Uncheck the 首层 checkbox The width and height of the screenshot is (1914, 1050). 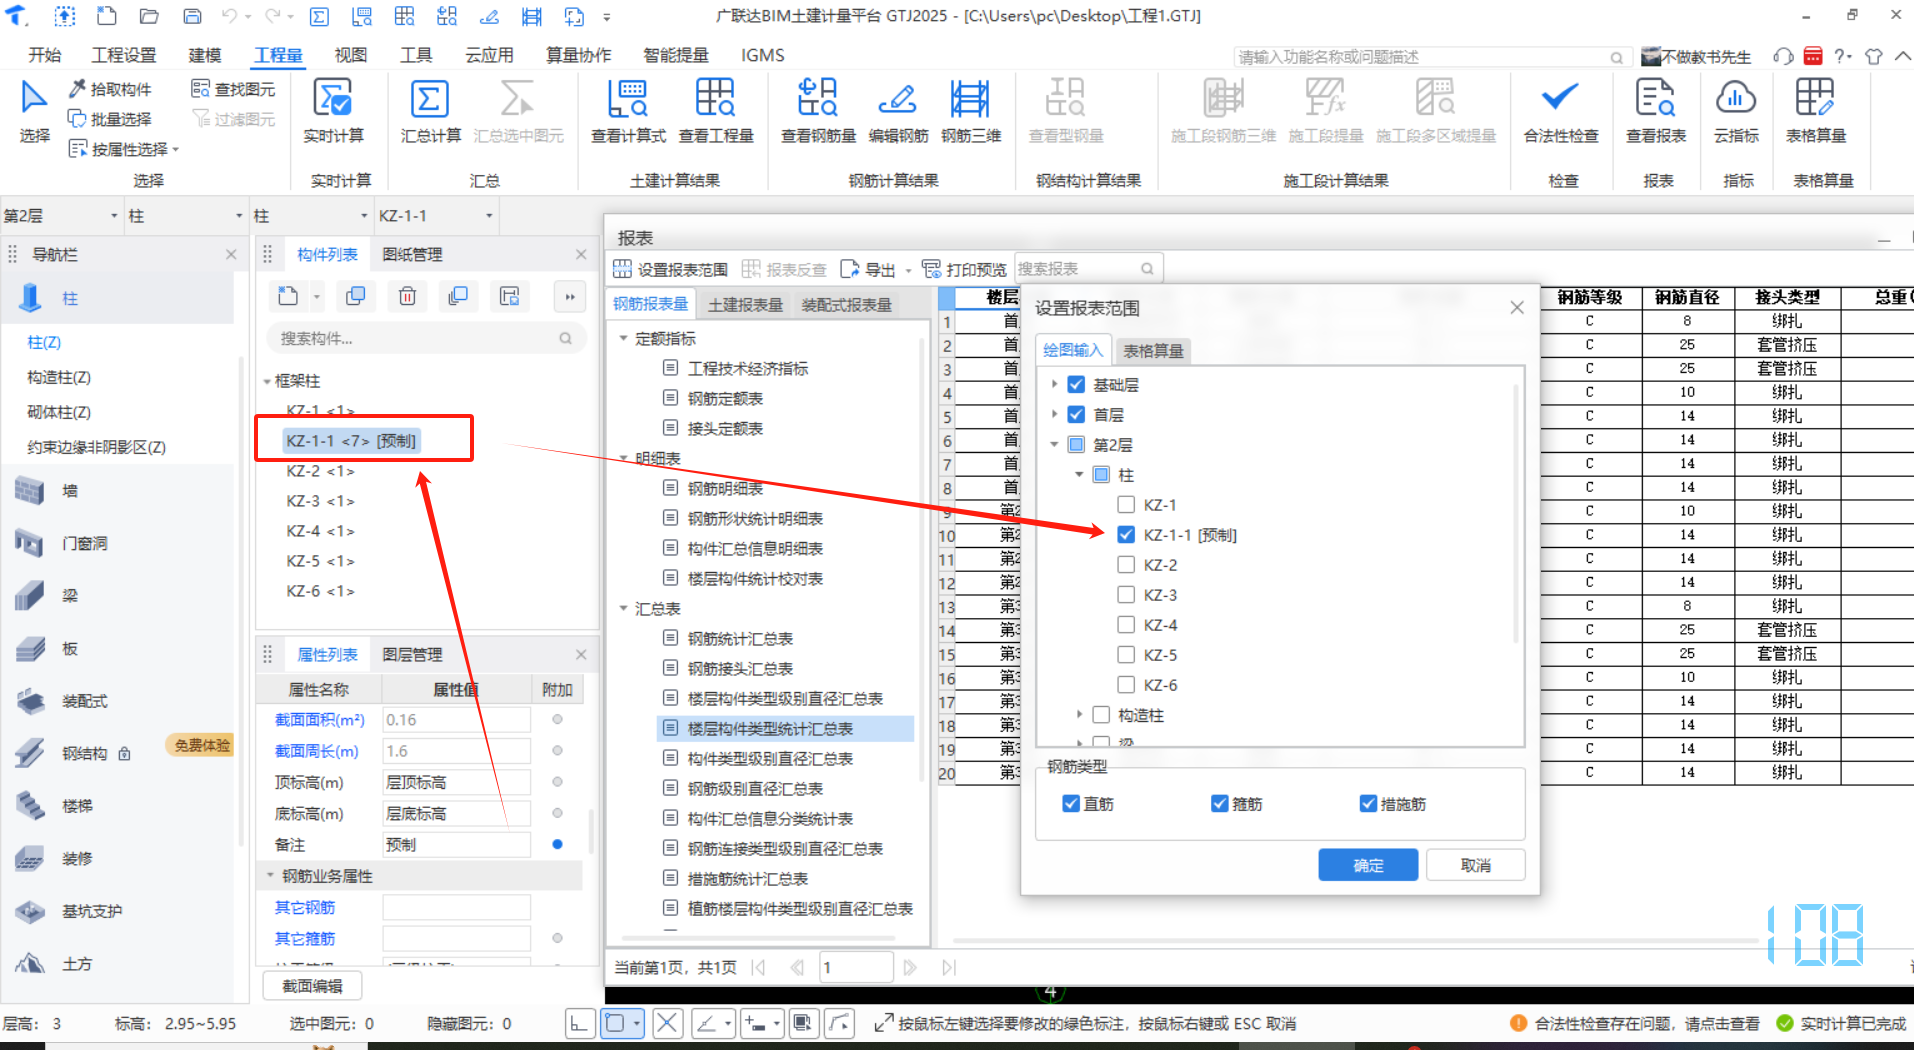click(1076, 415)
